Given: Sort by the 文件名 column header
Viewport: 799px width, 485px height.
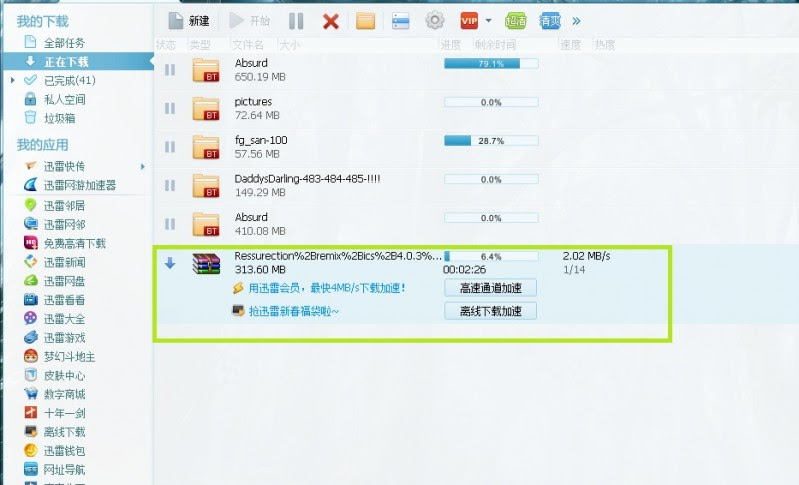Looking at the screenshot, I should pyautogui.click(x=248, y=45).
